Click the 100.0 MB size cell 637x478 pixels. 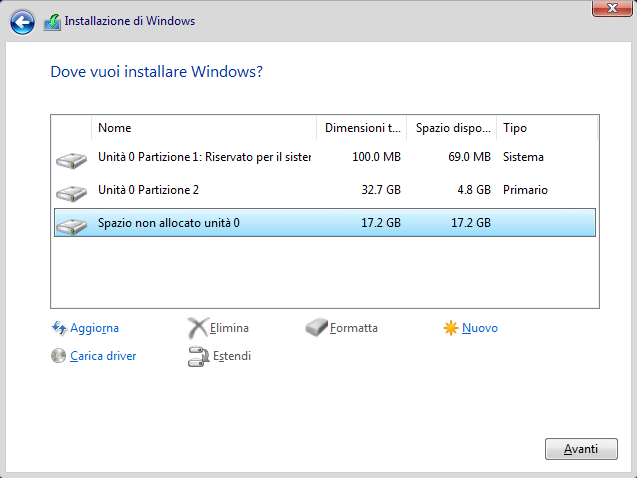click(376, 157)
